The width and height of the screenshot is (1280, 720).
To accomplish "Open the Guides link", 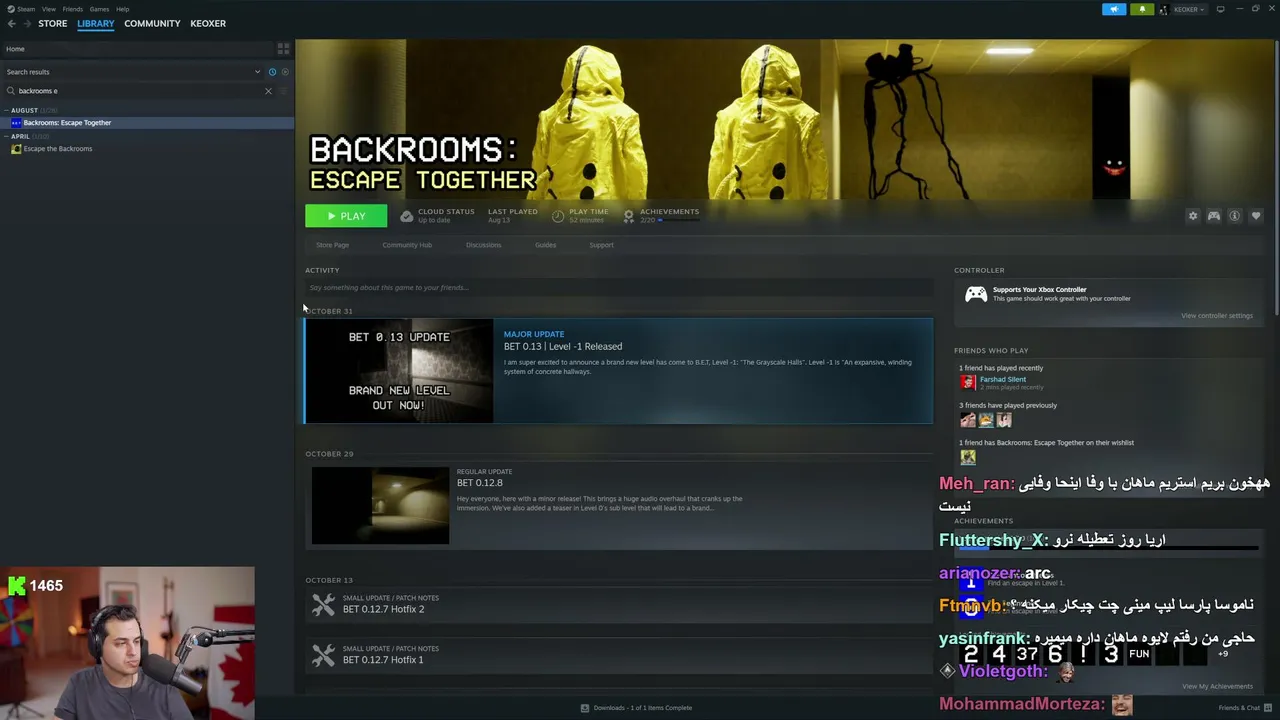I will pyautogui.click(x=545, y=245).
